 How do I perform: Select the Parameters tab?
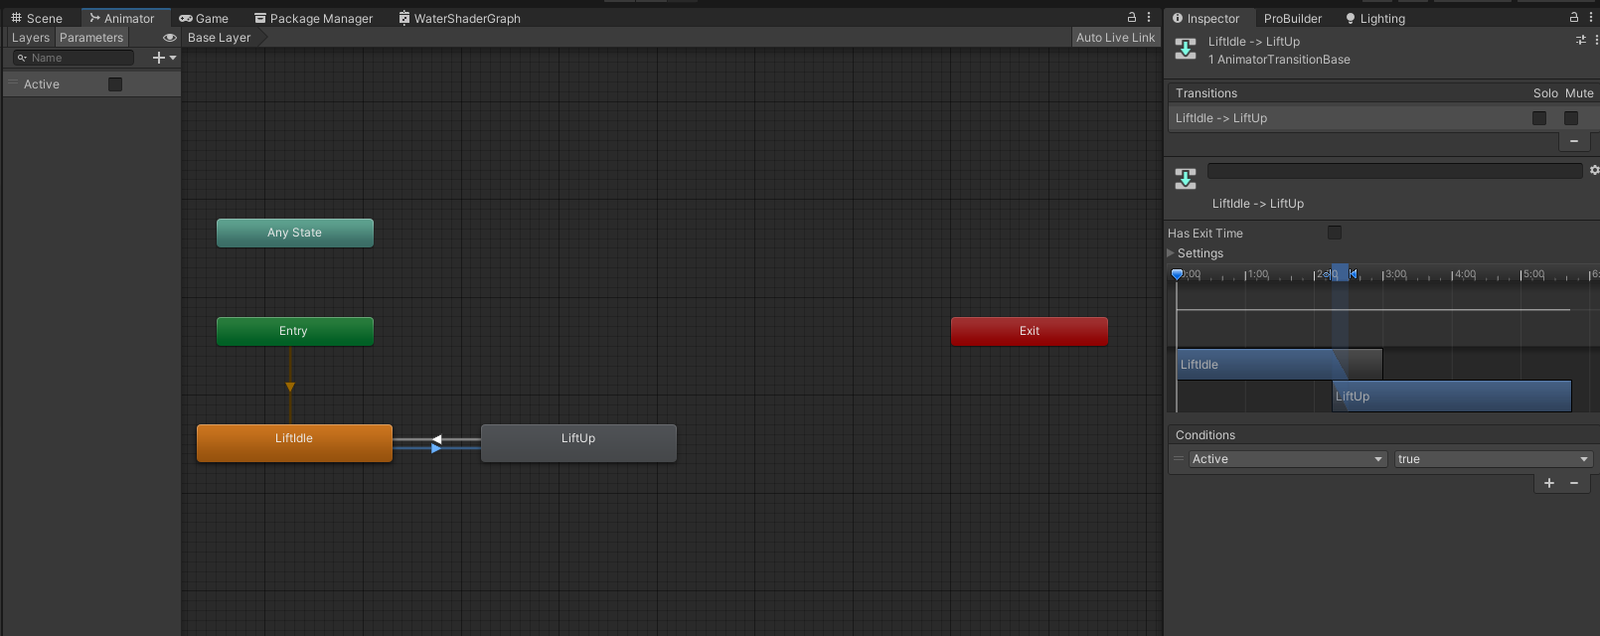click(91, 38)
